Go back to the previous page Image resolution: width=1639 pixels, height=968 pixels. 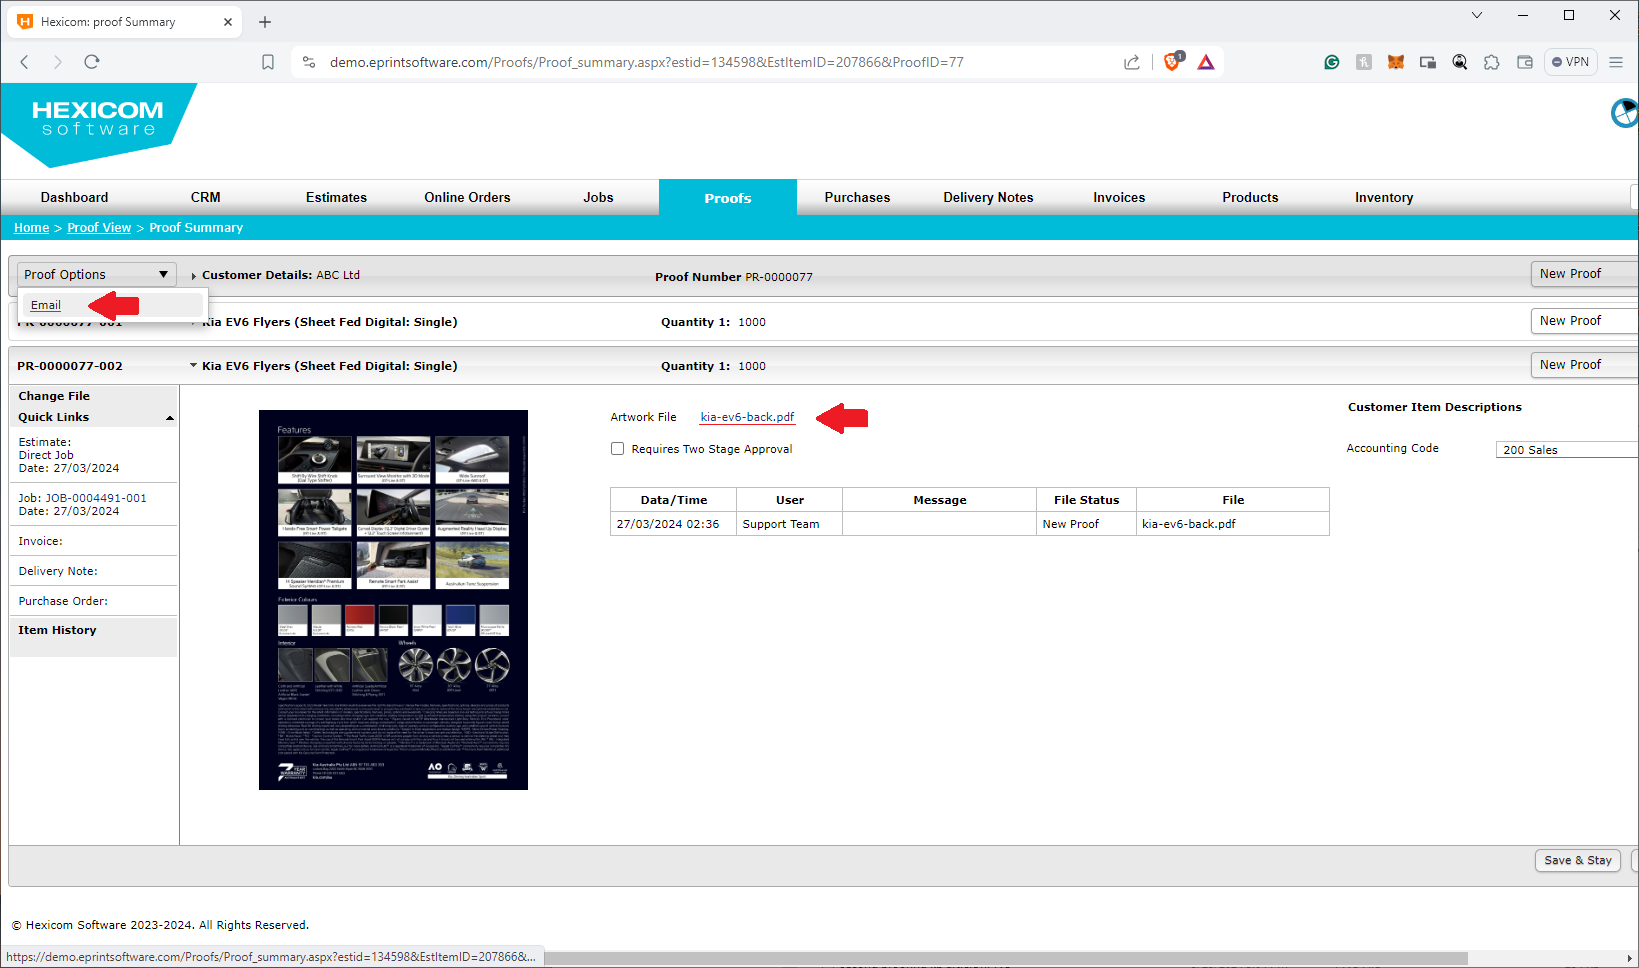(x=25, y=62)
